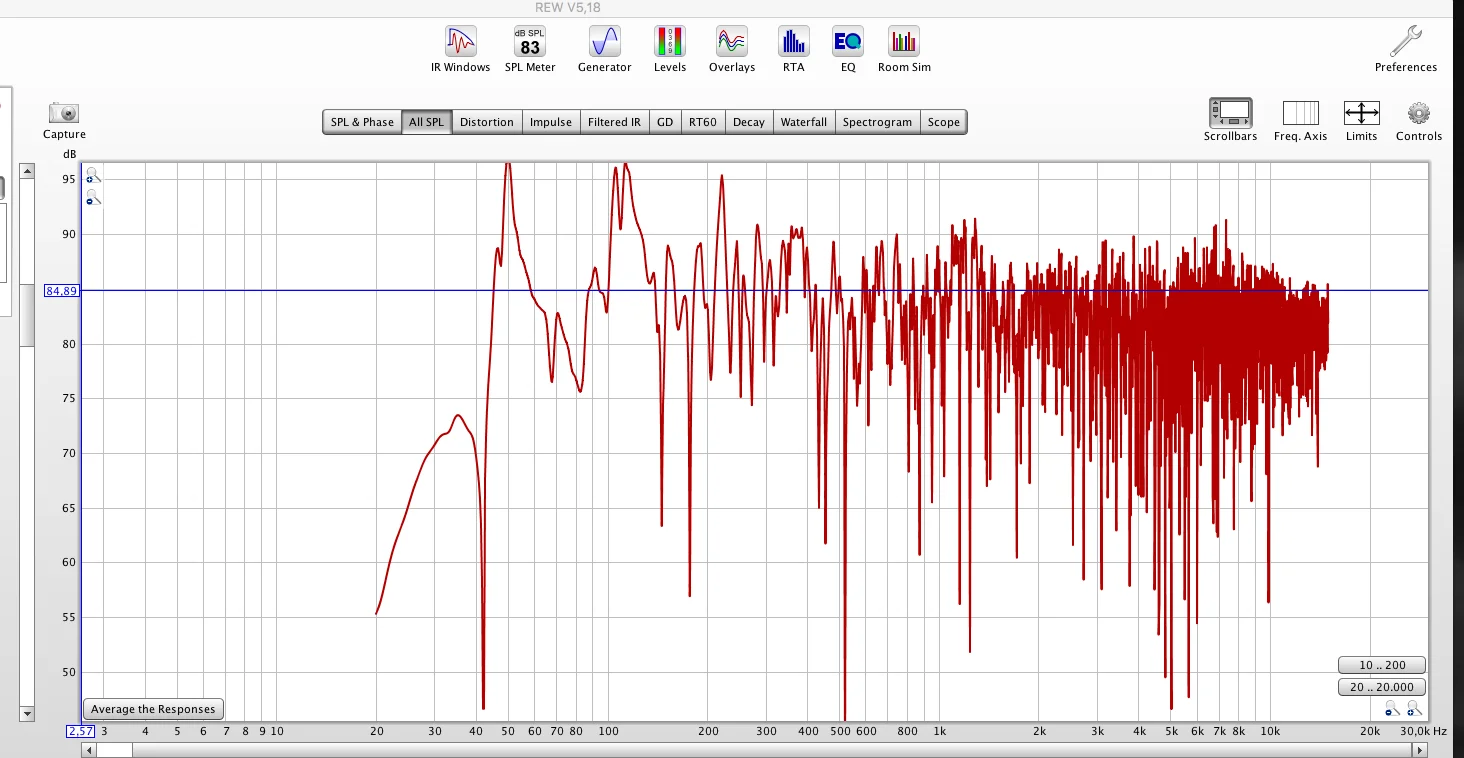The image size is (1464, 758).
Task: Set range to 10 .. 200
Action: point(1382,665)
